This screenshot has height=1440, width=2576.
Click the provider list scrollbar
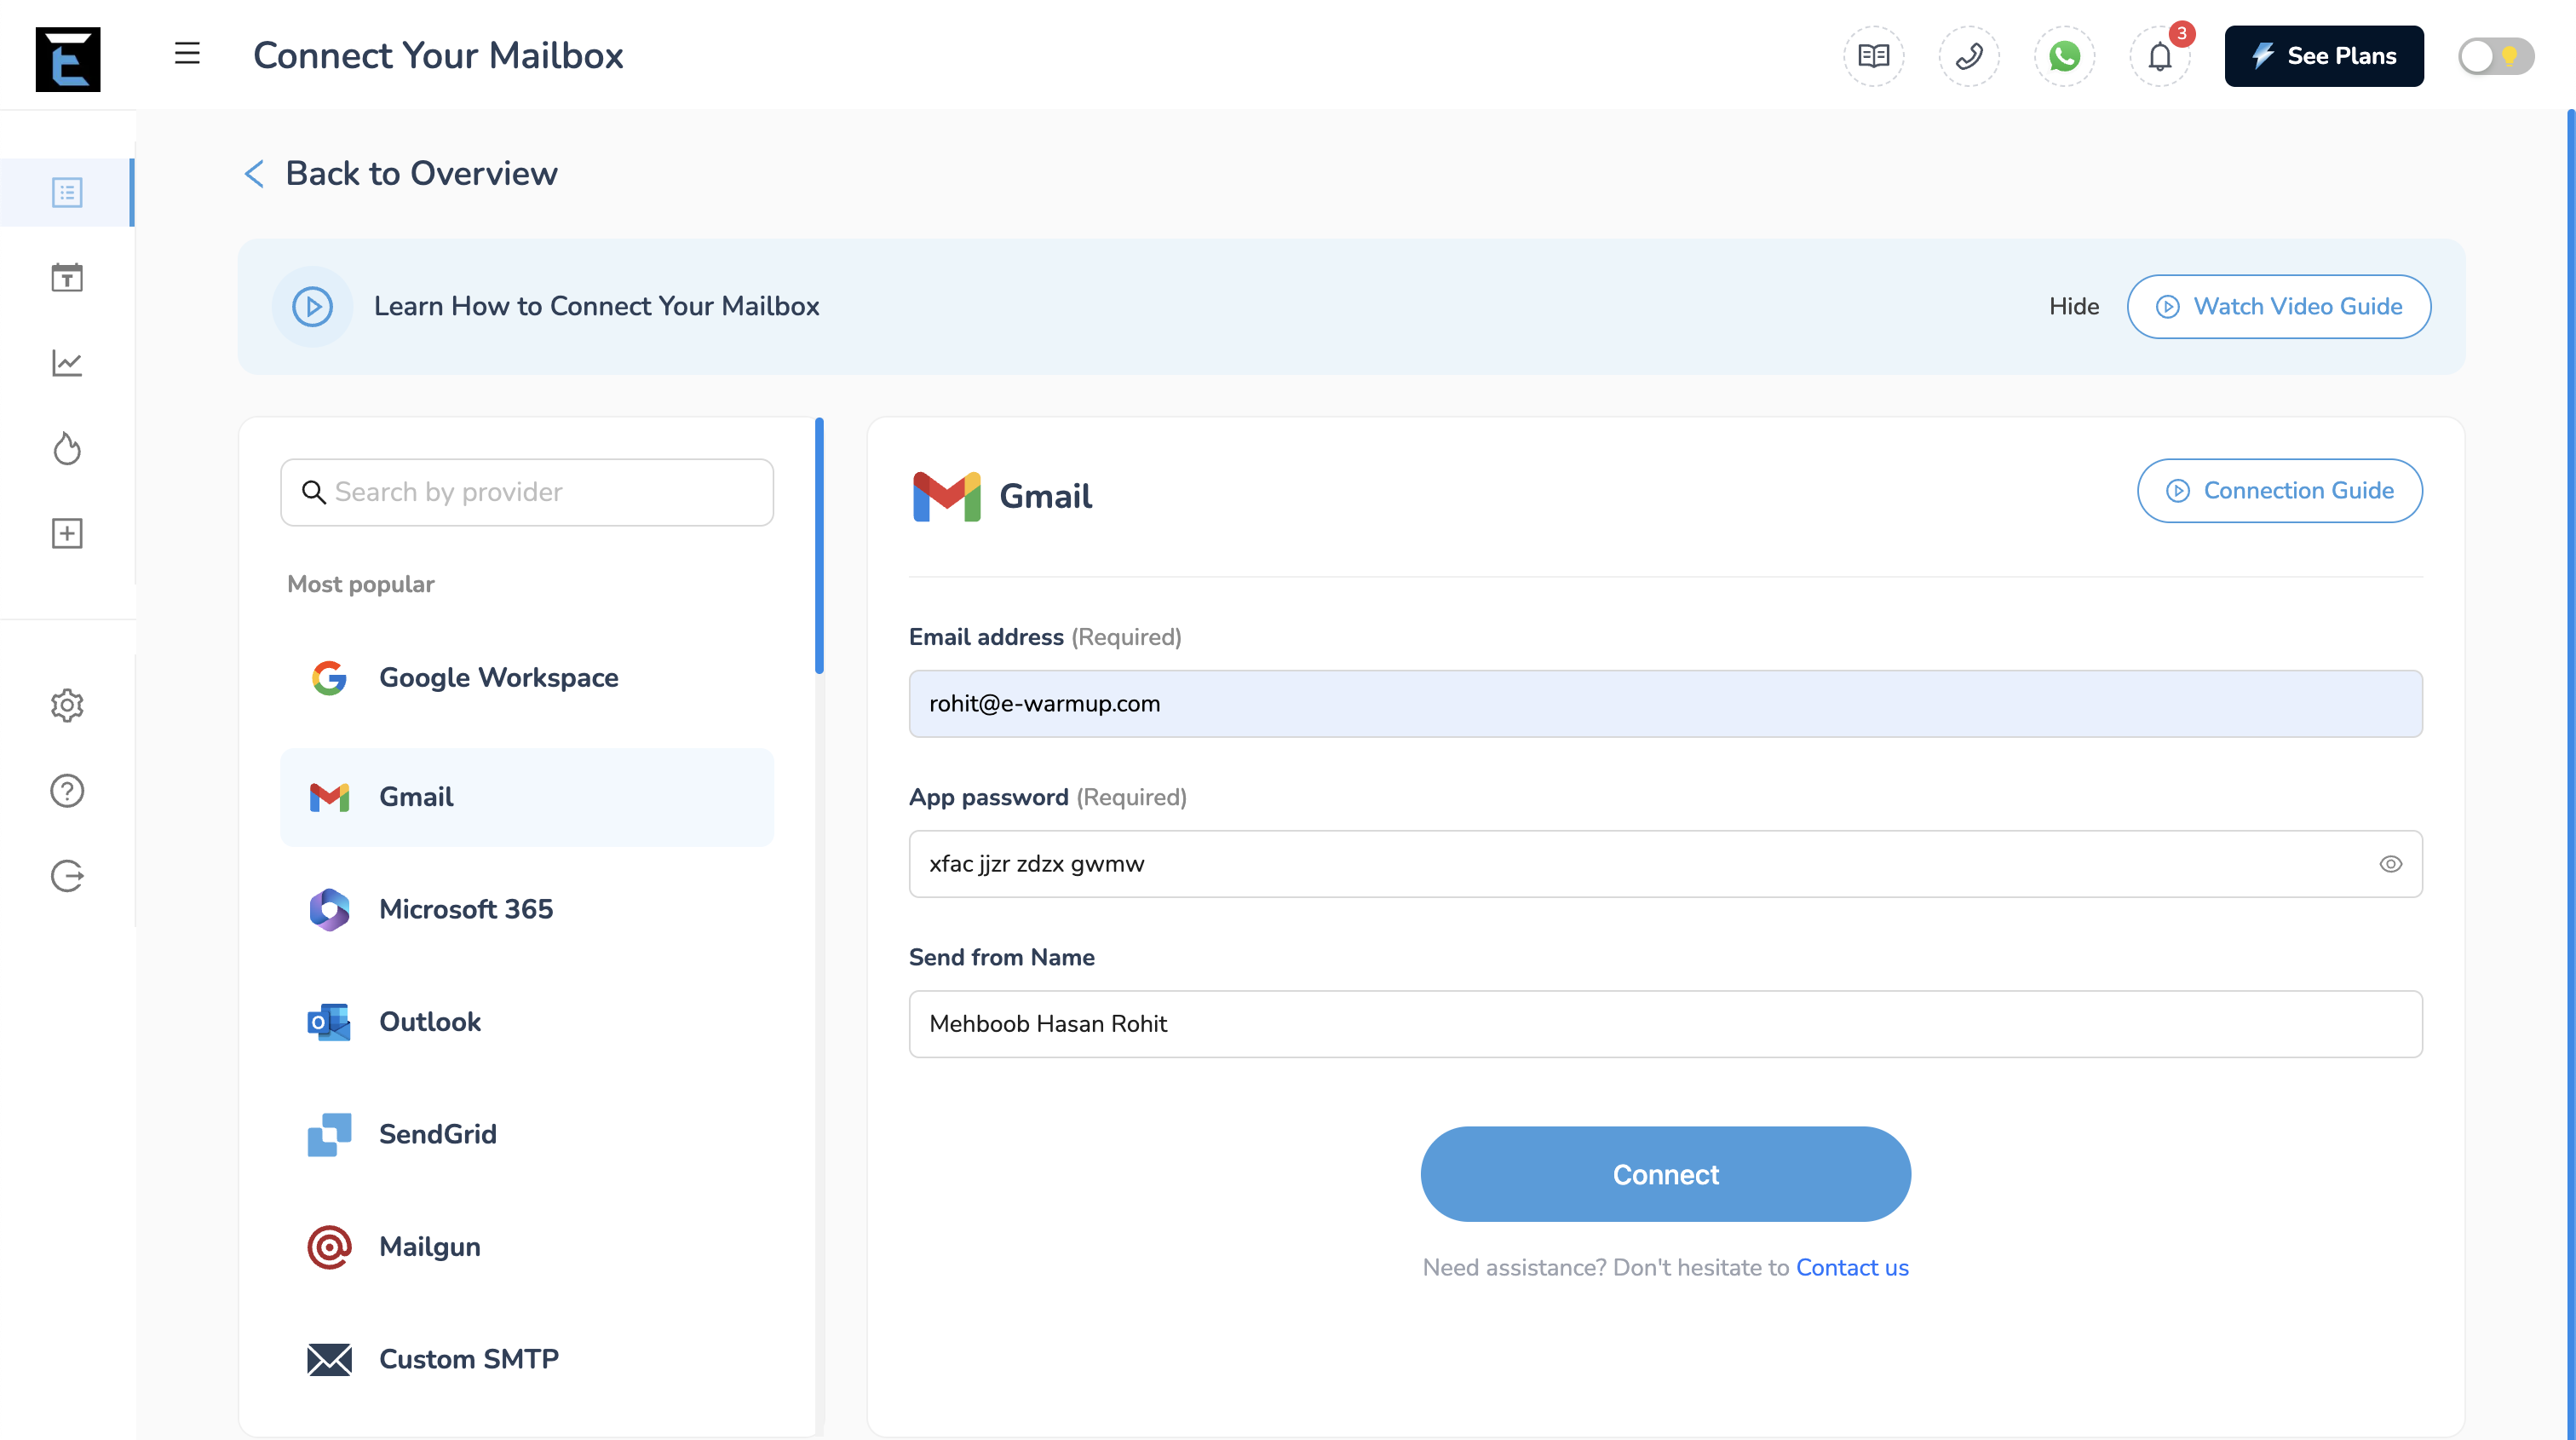[819, 546]
